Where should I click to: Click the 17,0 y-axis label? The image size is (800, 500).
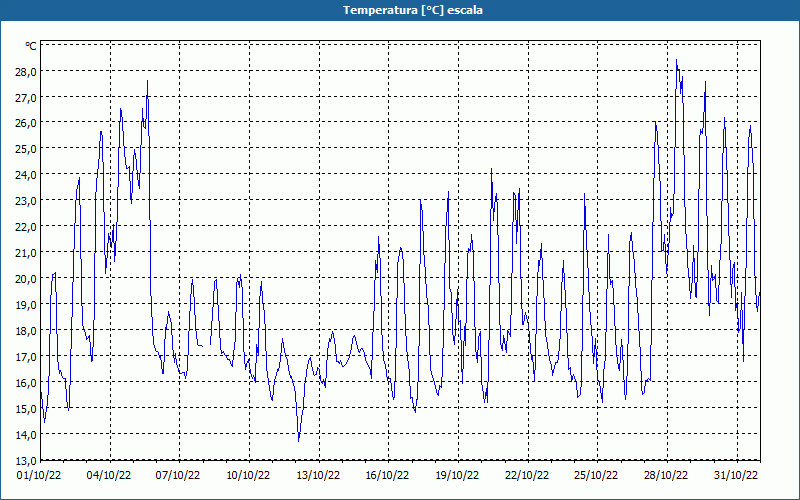(26, 357)
